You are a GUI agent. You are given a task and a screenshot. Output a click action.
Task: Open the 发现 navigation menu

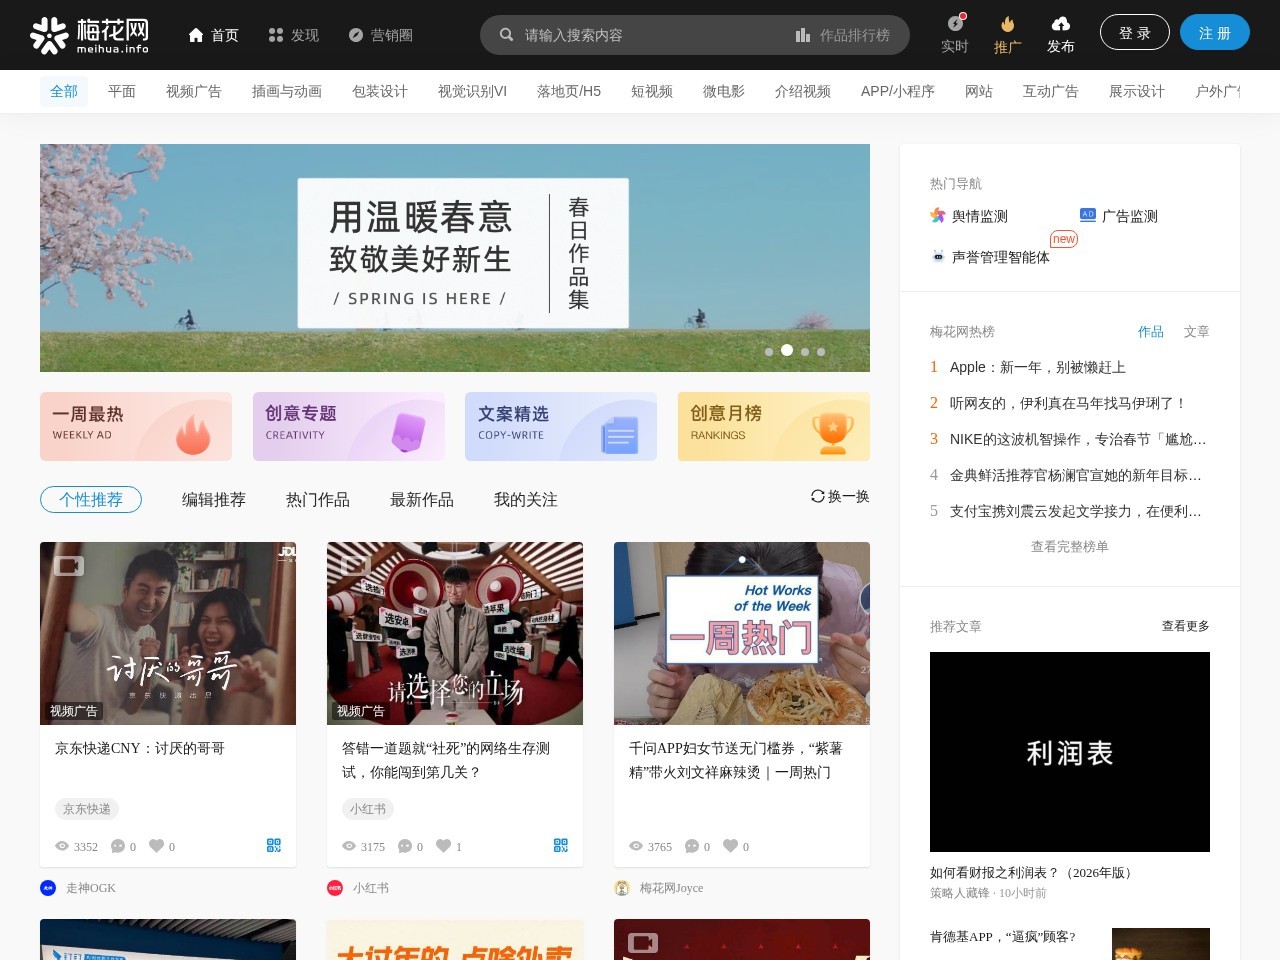293,35
